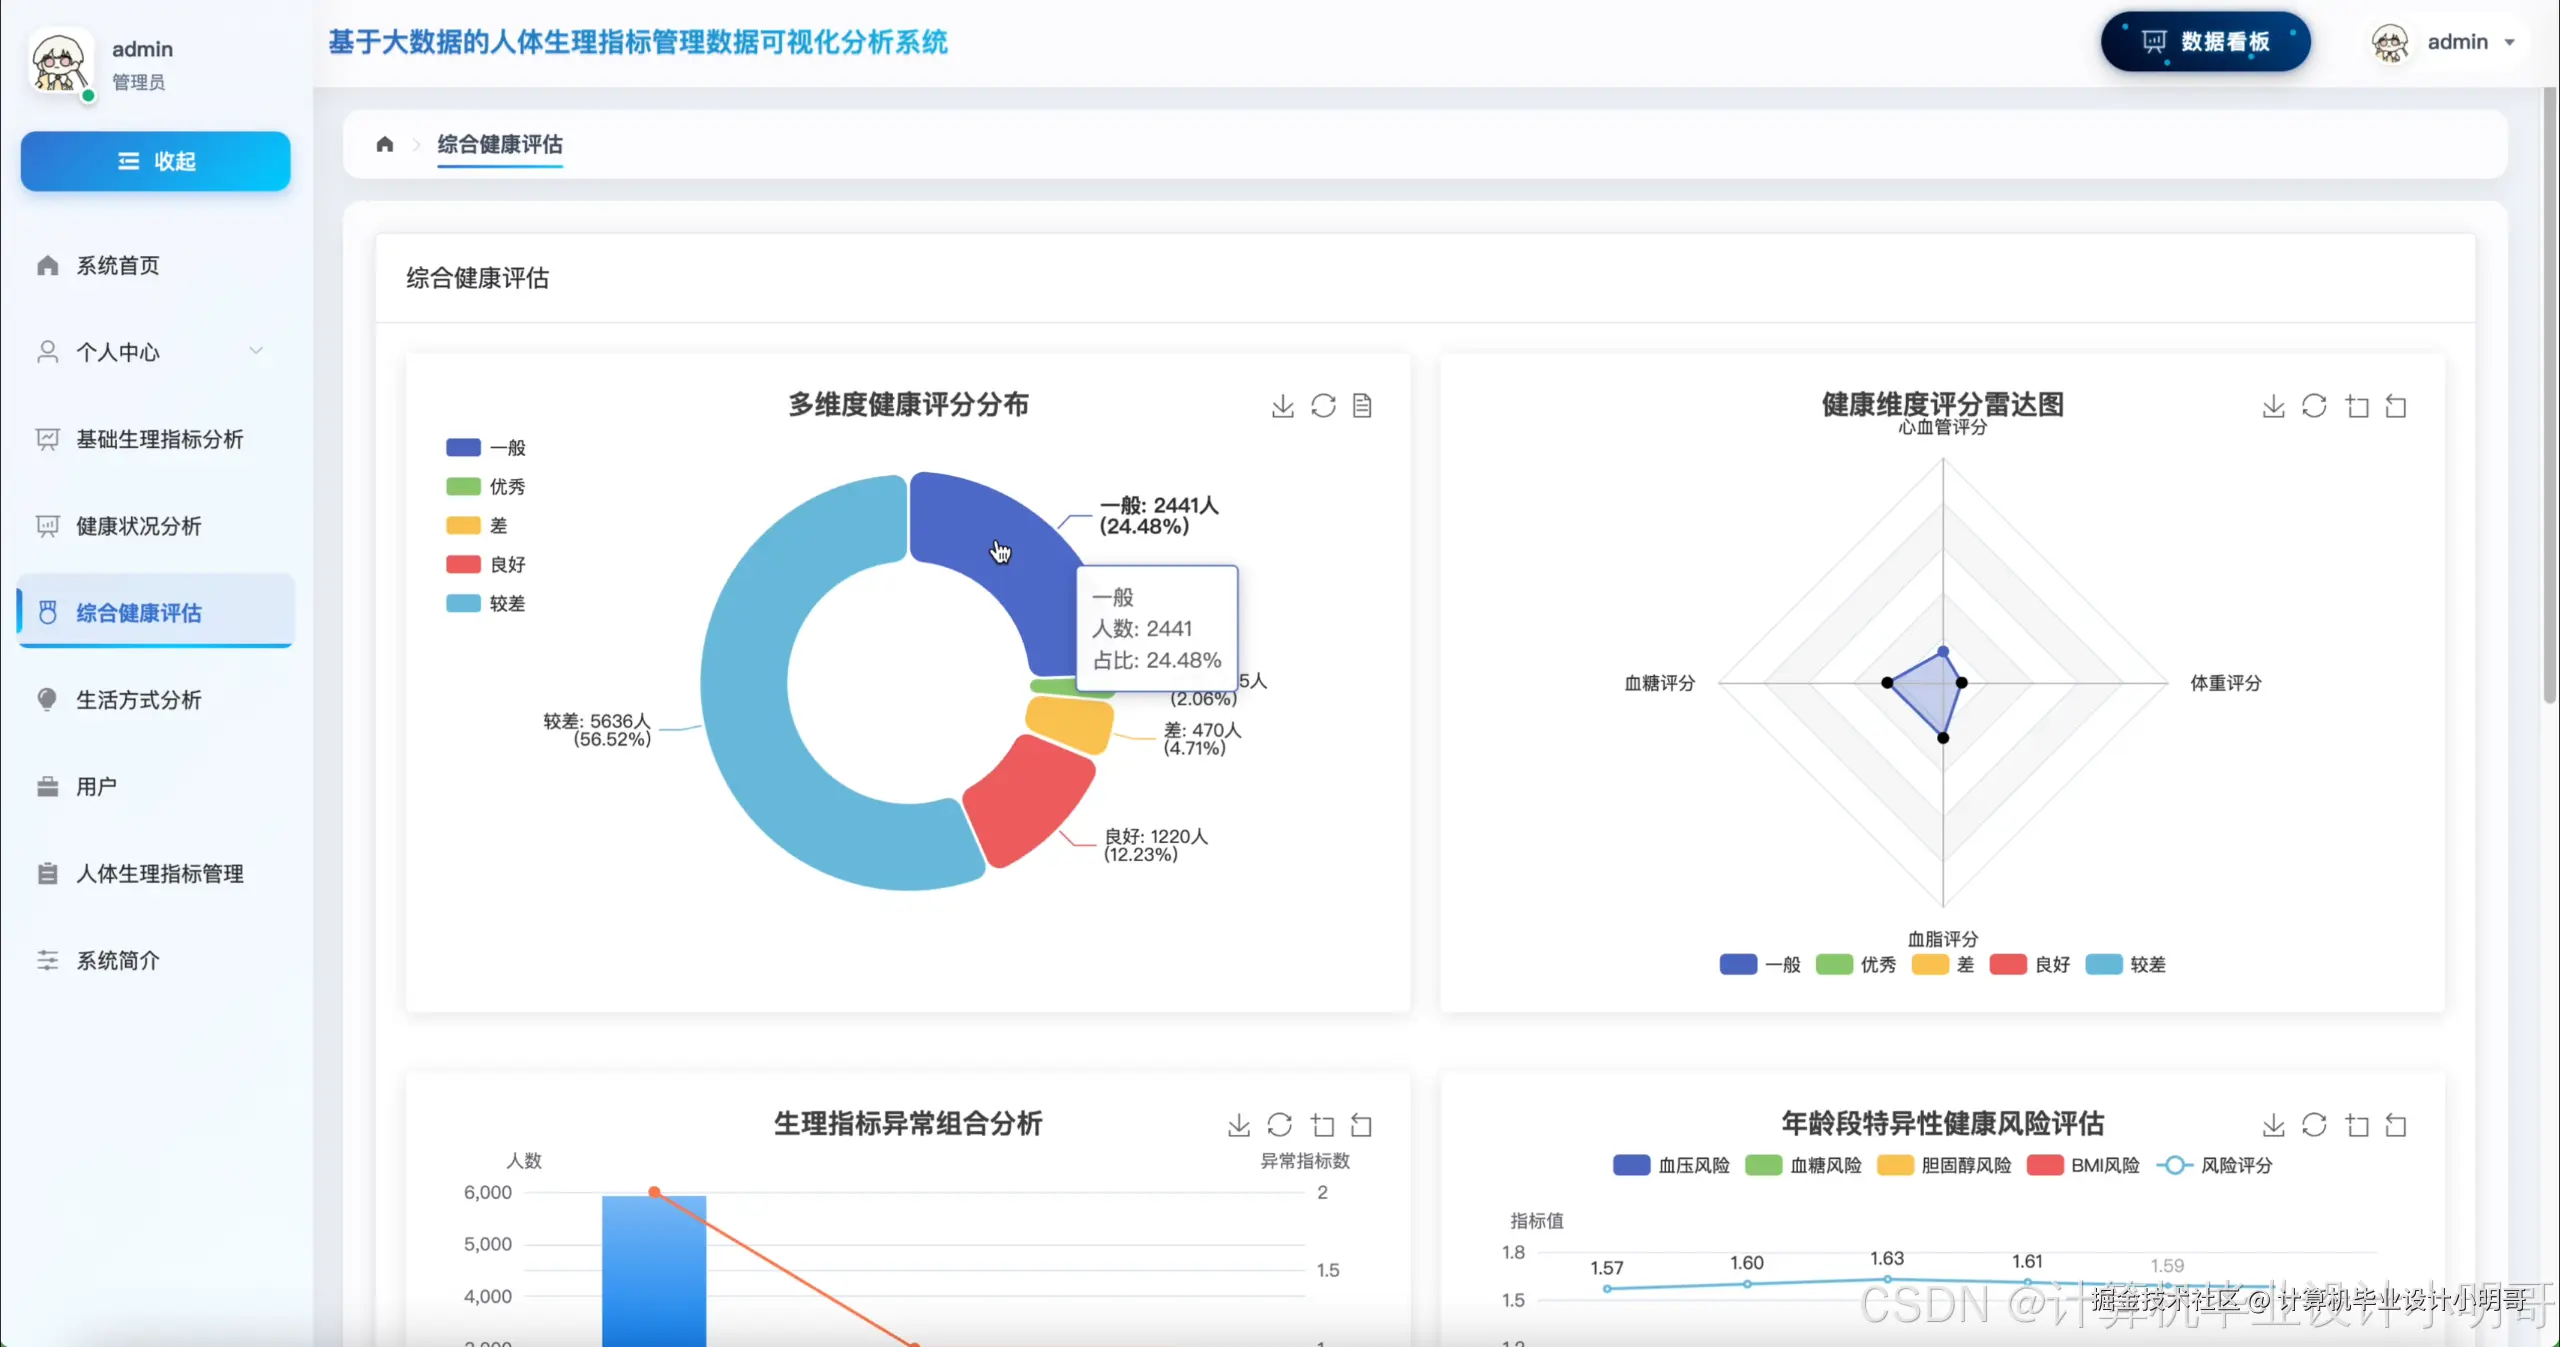This screenshot has height=1347, width=2560.
Task: Download the 健康维度评分雷达图 as image
Action: point(2273,406)
